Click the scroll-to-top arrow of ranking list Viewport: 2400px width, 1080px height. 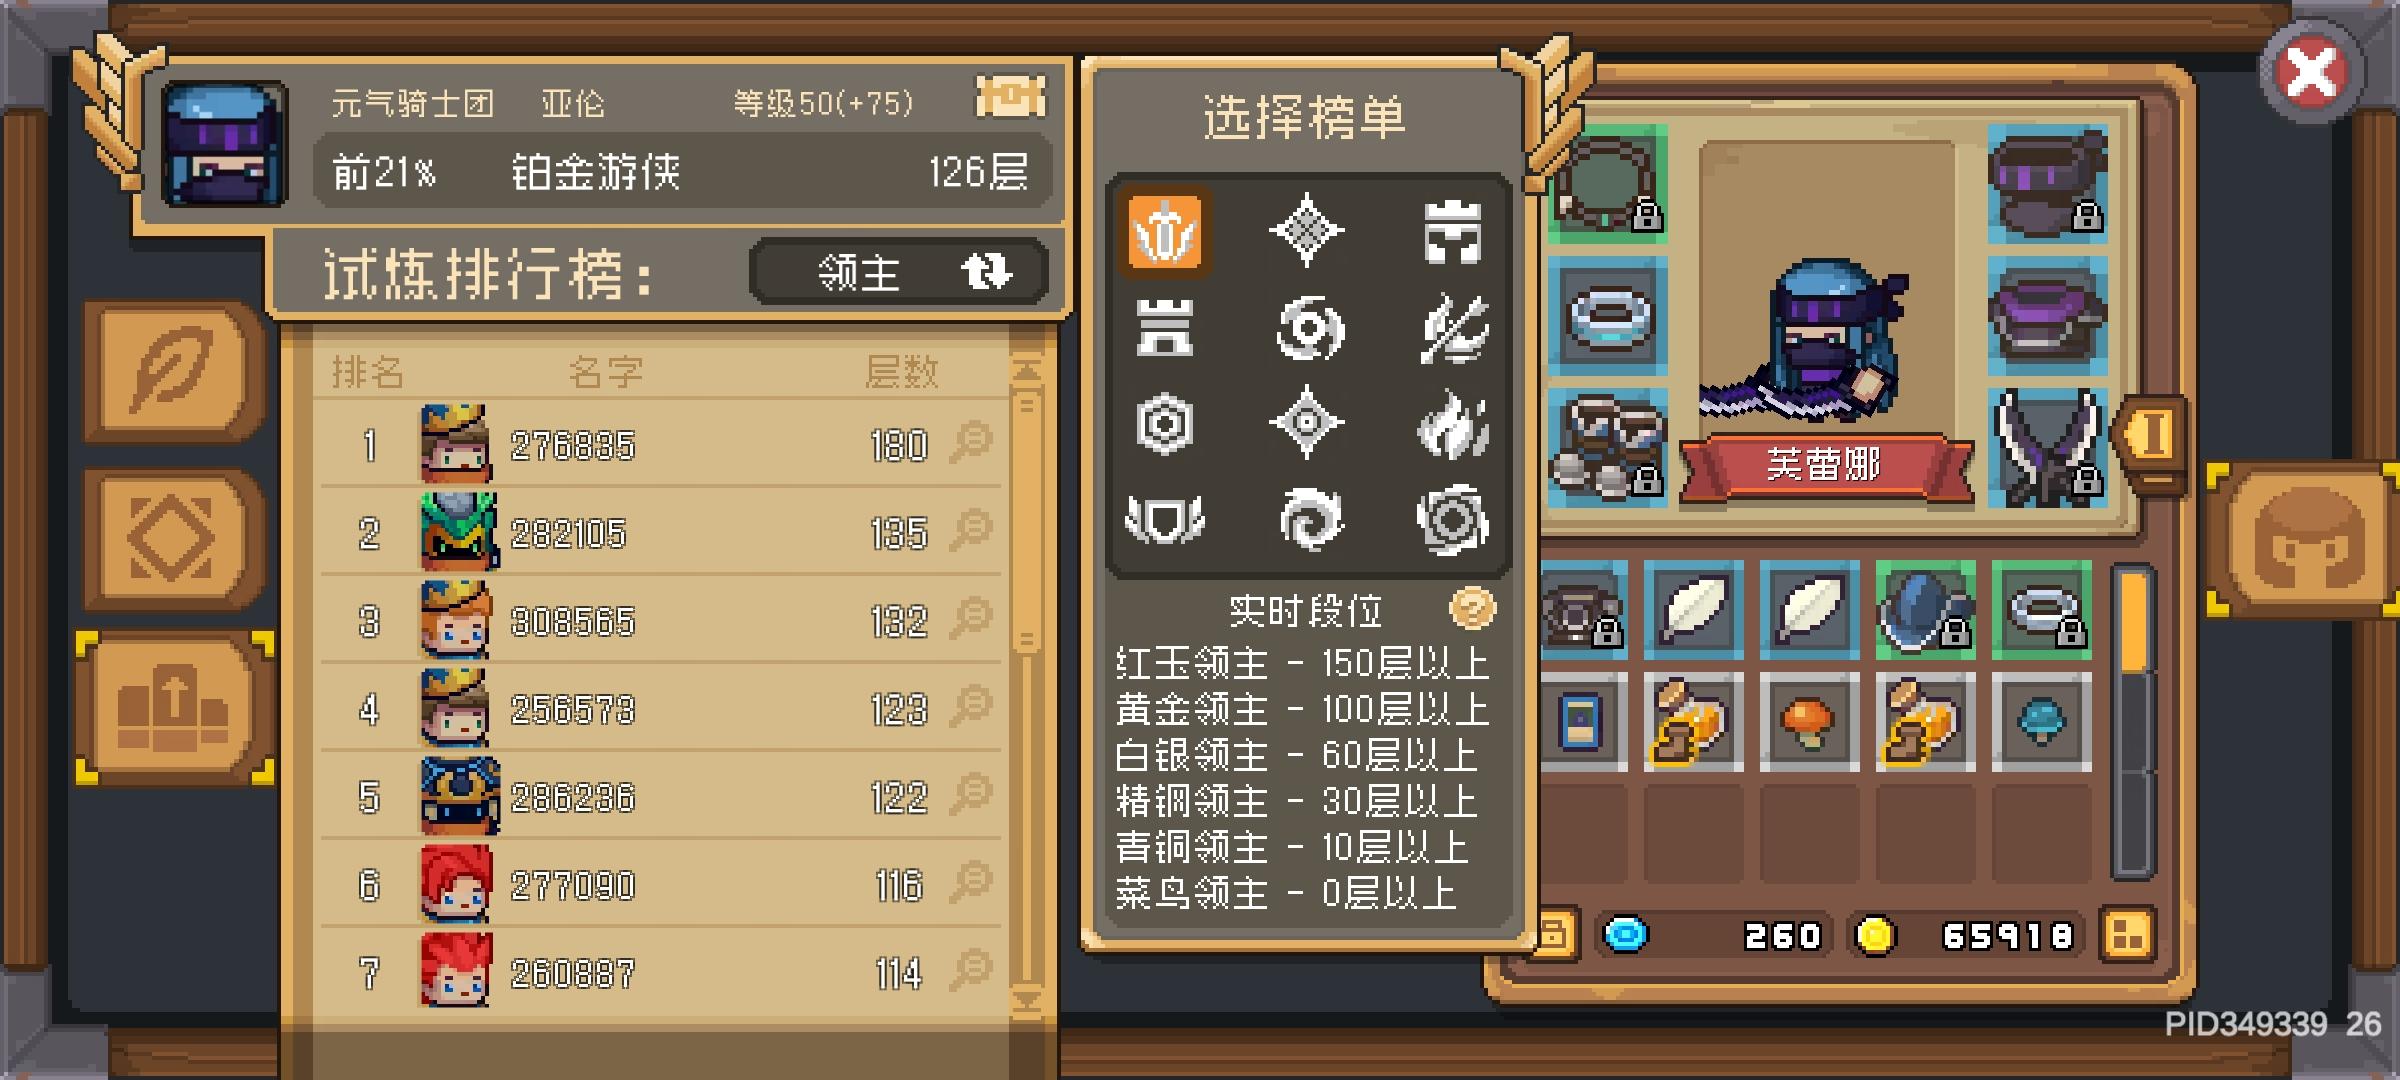click(x=1027, y=372)
